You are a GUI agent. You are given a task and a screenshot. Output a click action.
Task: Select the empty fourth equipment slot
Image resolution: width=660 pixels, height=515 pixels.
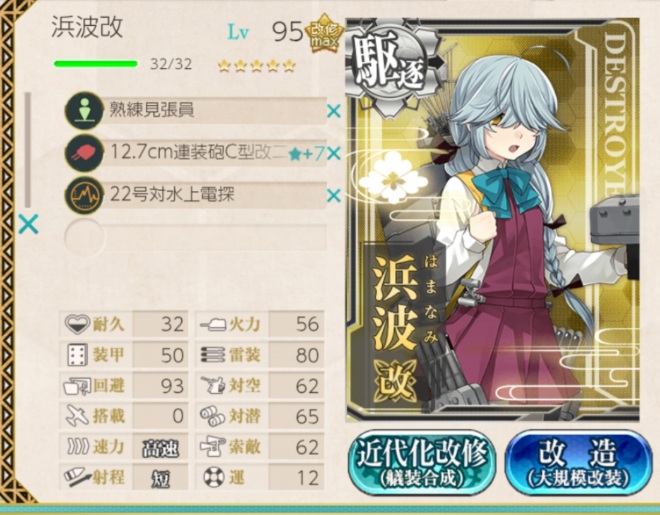pos(196,238)
